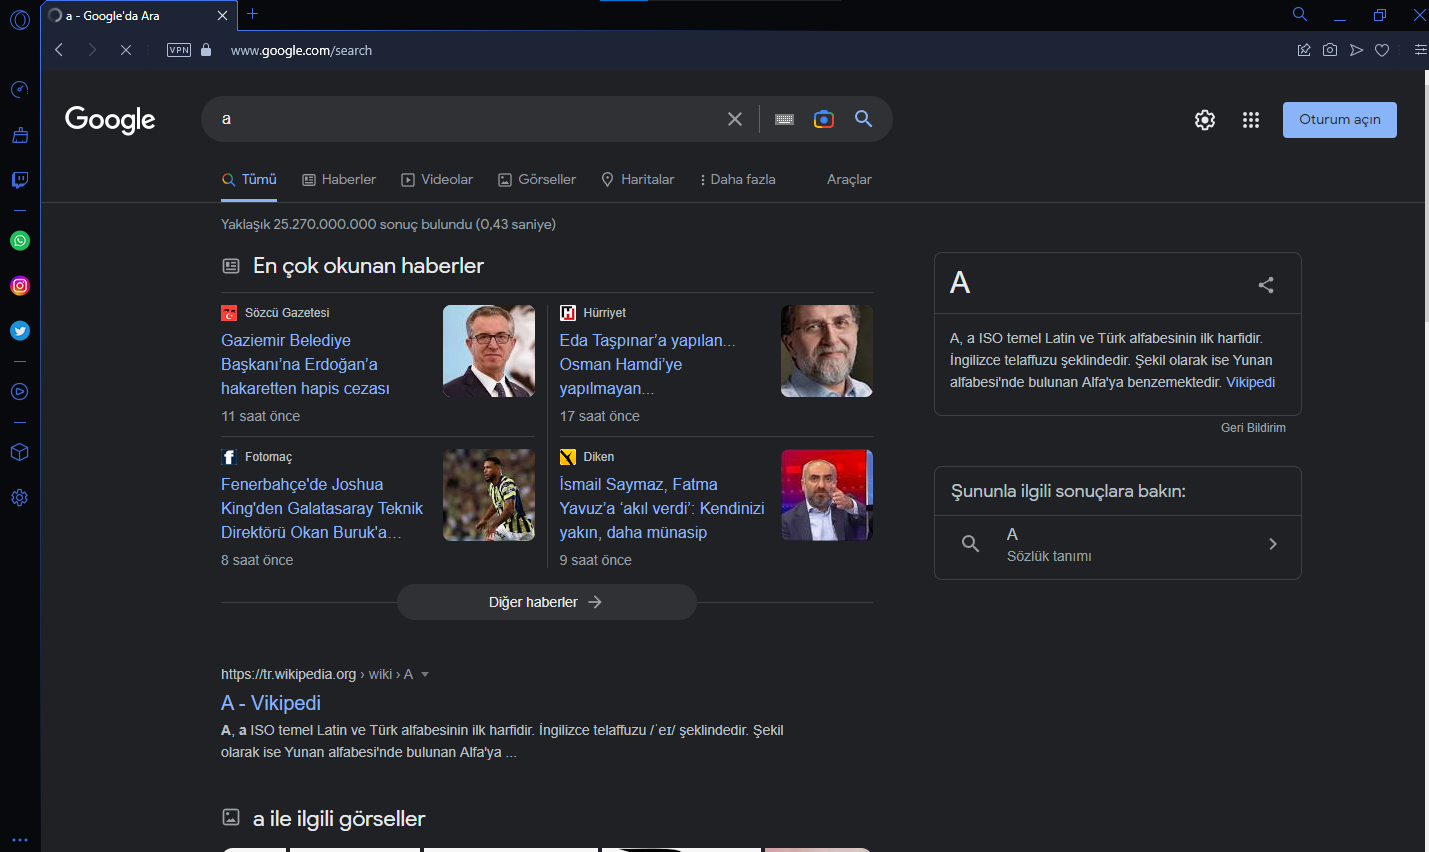
Task: Close the "a - Google'da Ara" tab
Action: pos(223,16)
